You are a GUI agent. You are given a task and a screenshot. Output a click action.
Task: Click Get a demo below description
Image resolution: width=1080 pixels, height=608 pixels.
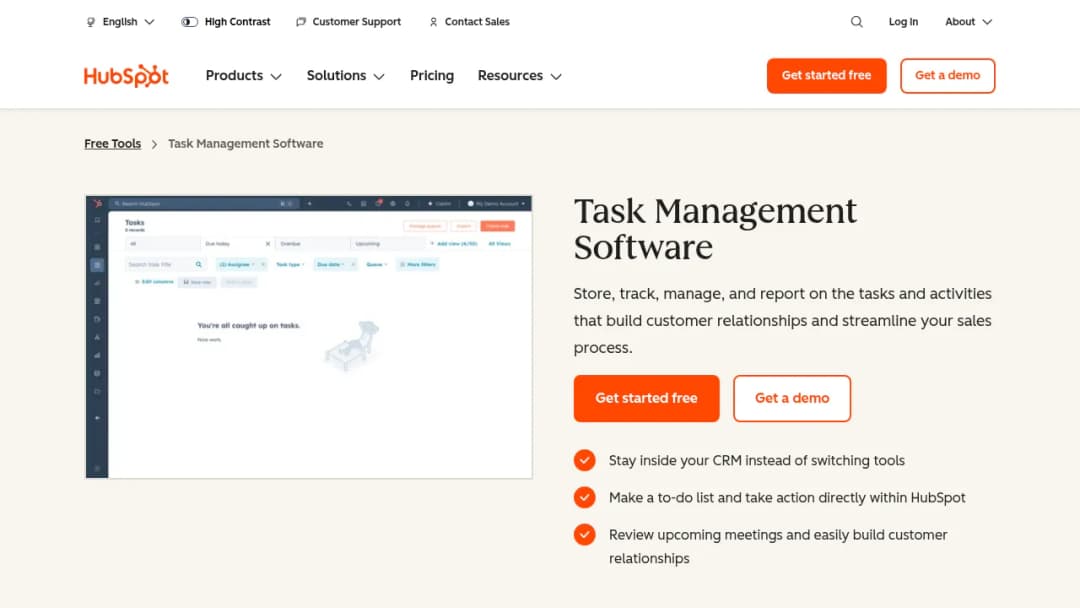792,398
